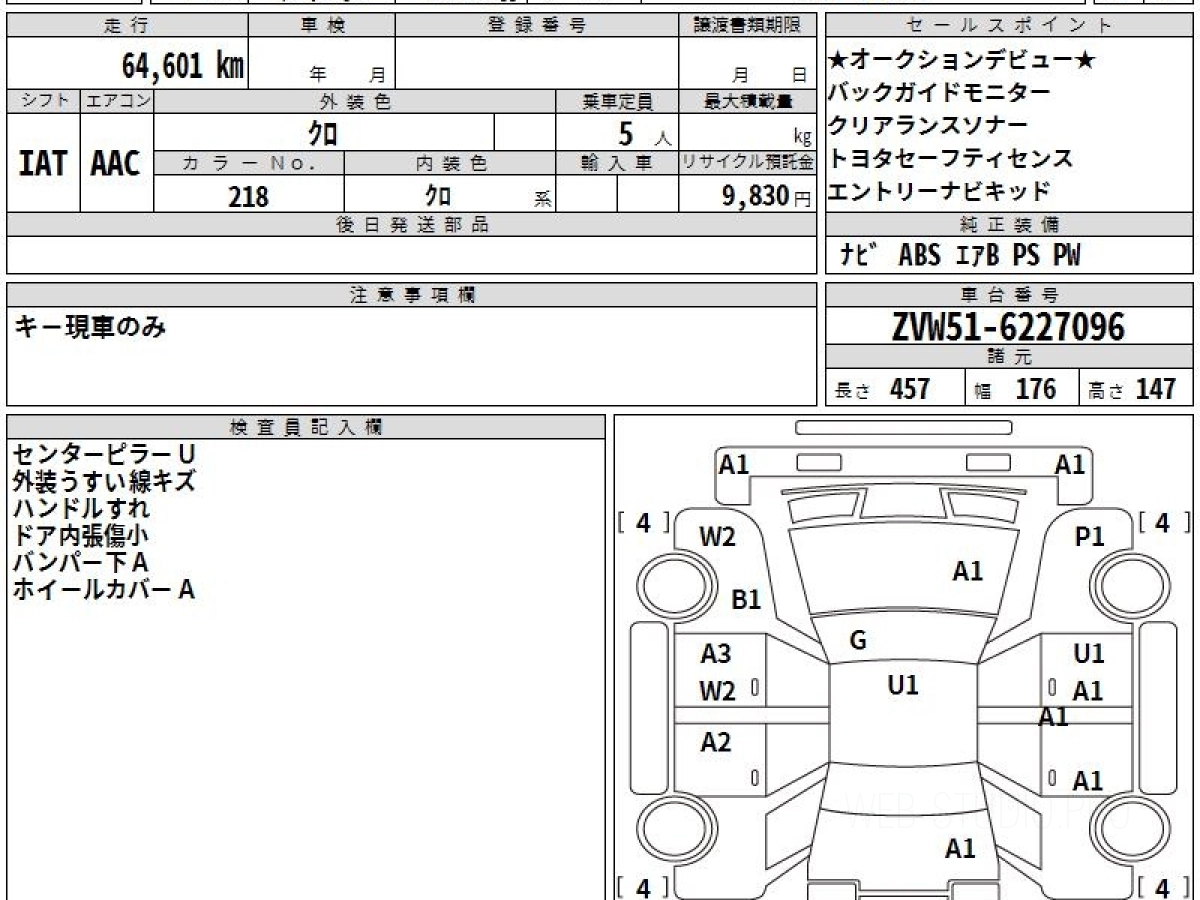Click the A2 mark on the rear door
The height and width of the screenshot is (900, 1200).
(x=716, y=742)
